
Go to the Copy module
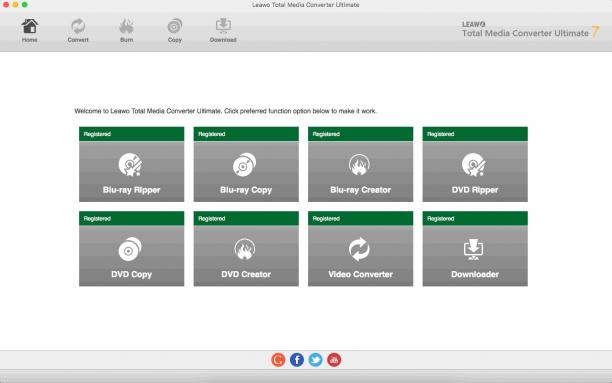[x=174, y=30]
